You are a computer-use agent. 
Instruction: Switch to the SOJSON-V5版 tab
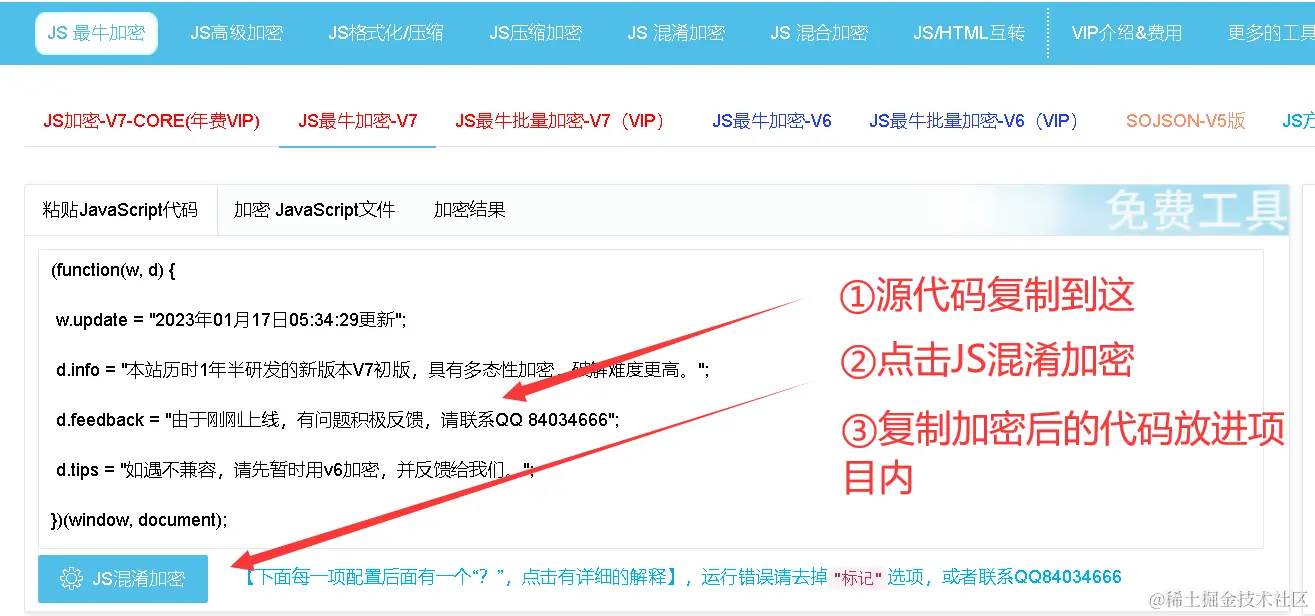point(1185,121)
